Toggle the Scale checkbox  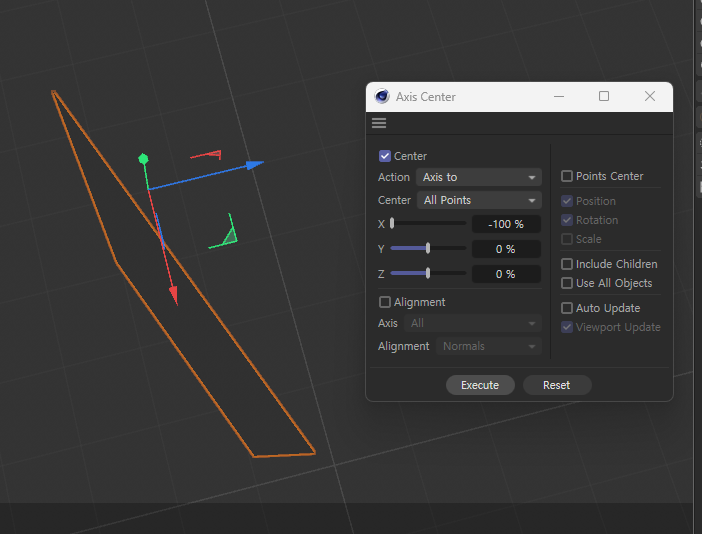point(567,239)
